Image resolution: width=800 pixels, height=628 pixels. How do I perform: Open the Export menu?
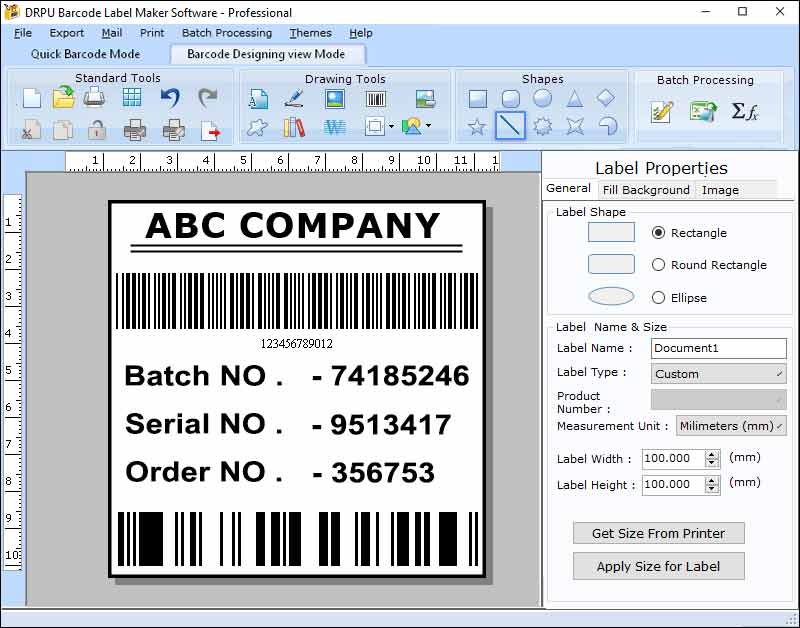coord(67,33)
